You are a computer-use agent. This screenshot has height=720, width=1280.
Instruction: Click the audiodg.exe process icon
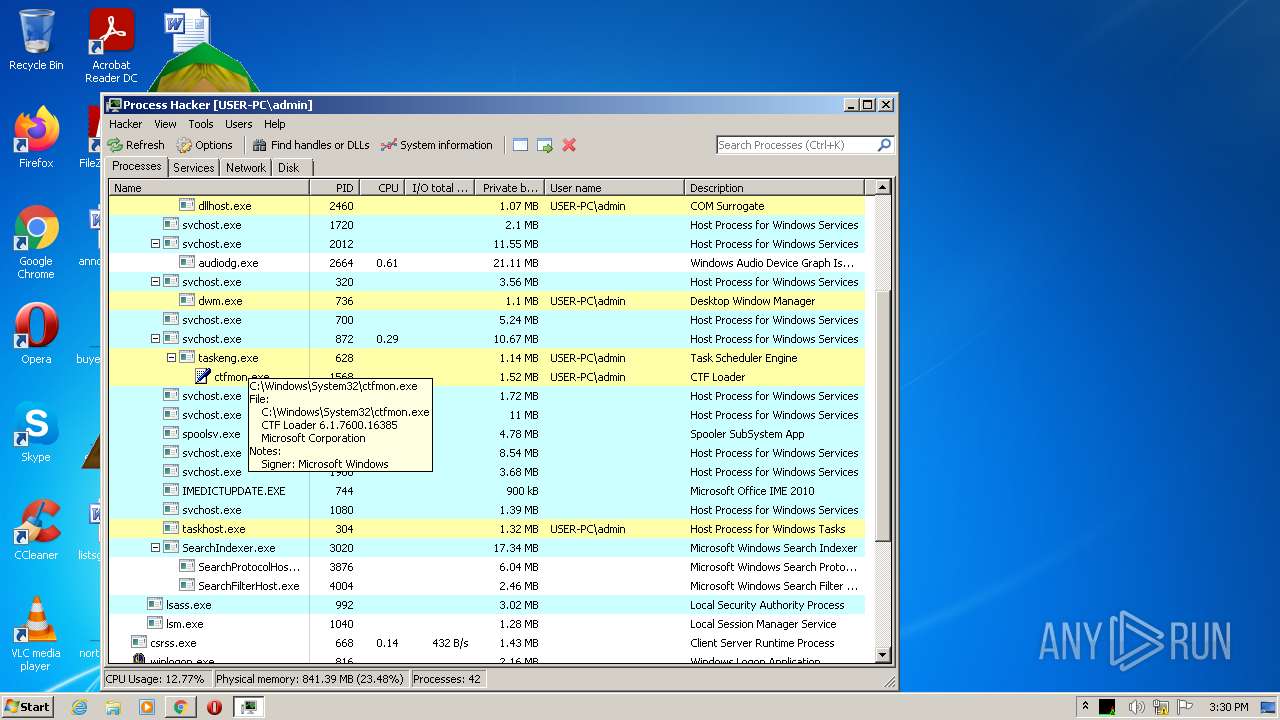click(187, 262)
